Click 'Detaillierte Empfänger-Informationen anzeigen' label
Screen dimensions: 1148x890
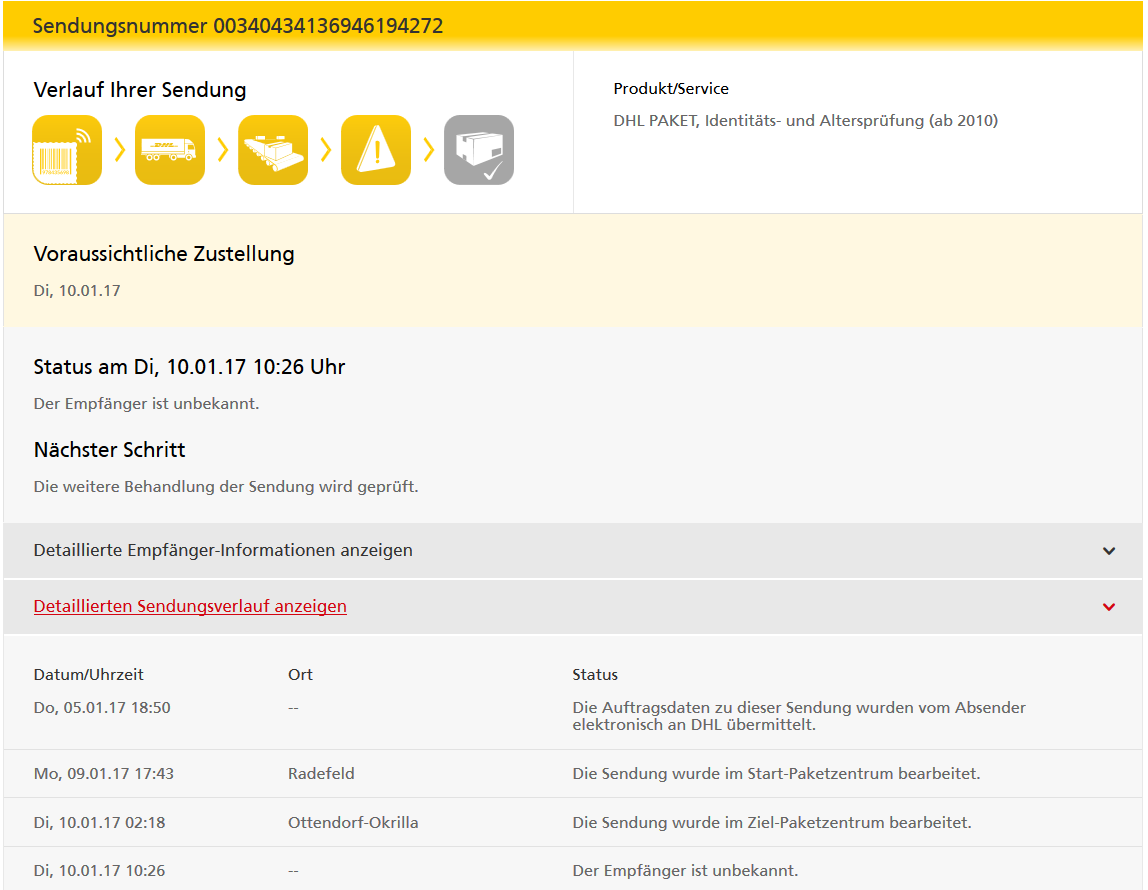(x=223, y=550)
